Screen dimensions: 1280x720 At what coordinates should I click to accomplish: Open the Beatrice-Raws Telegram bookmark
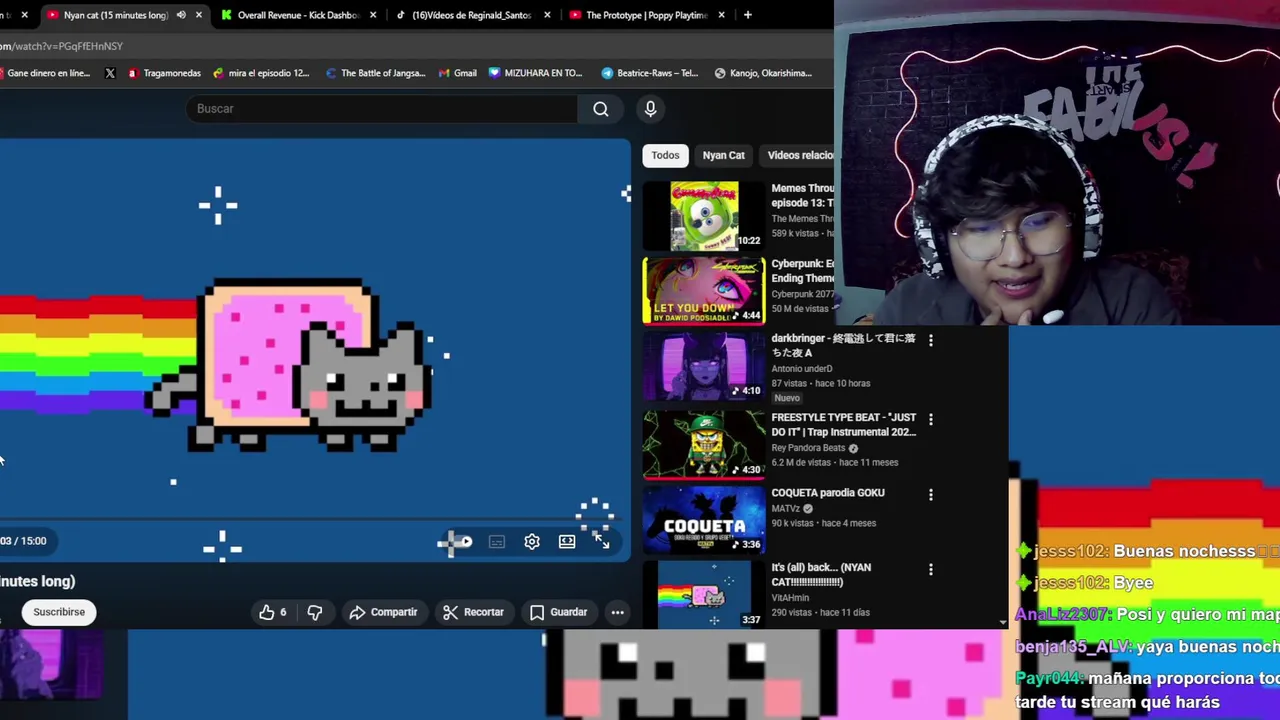[650, 73]
